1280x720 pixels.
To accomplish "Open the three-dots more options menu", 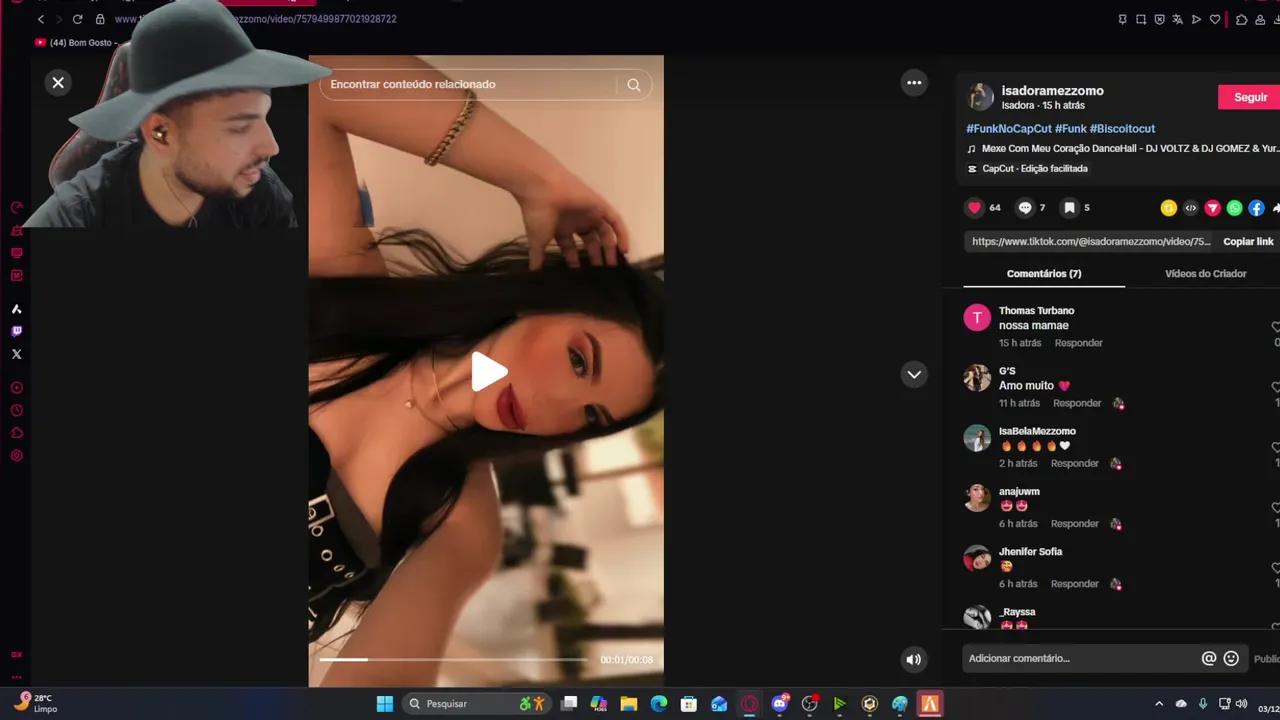I will pos(914,83).
